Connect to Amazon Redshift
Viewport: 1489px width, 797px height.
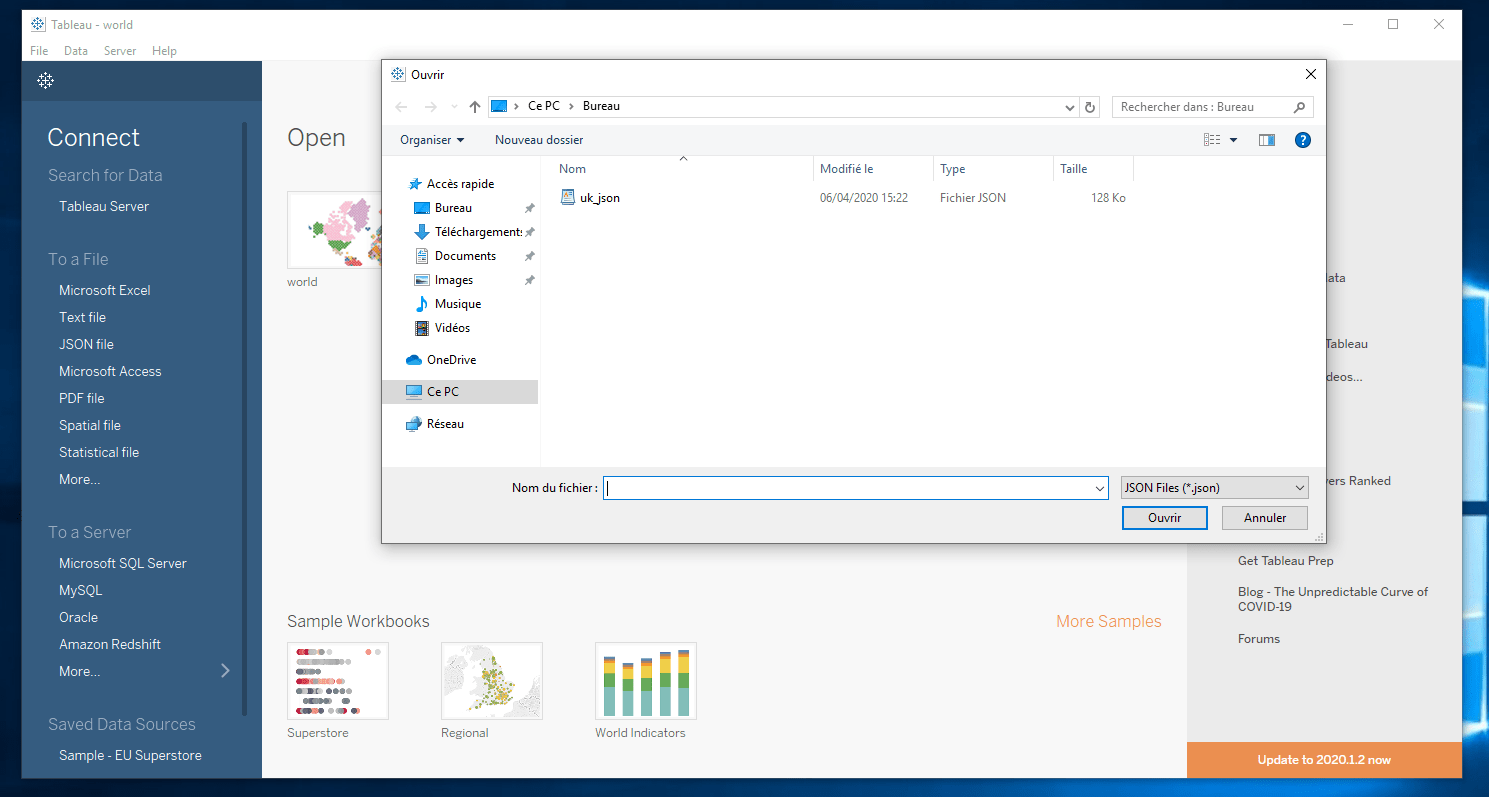110,644
